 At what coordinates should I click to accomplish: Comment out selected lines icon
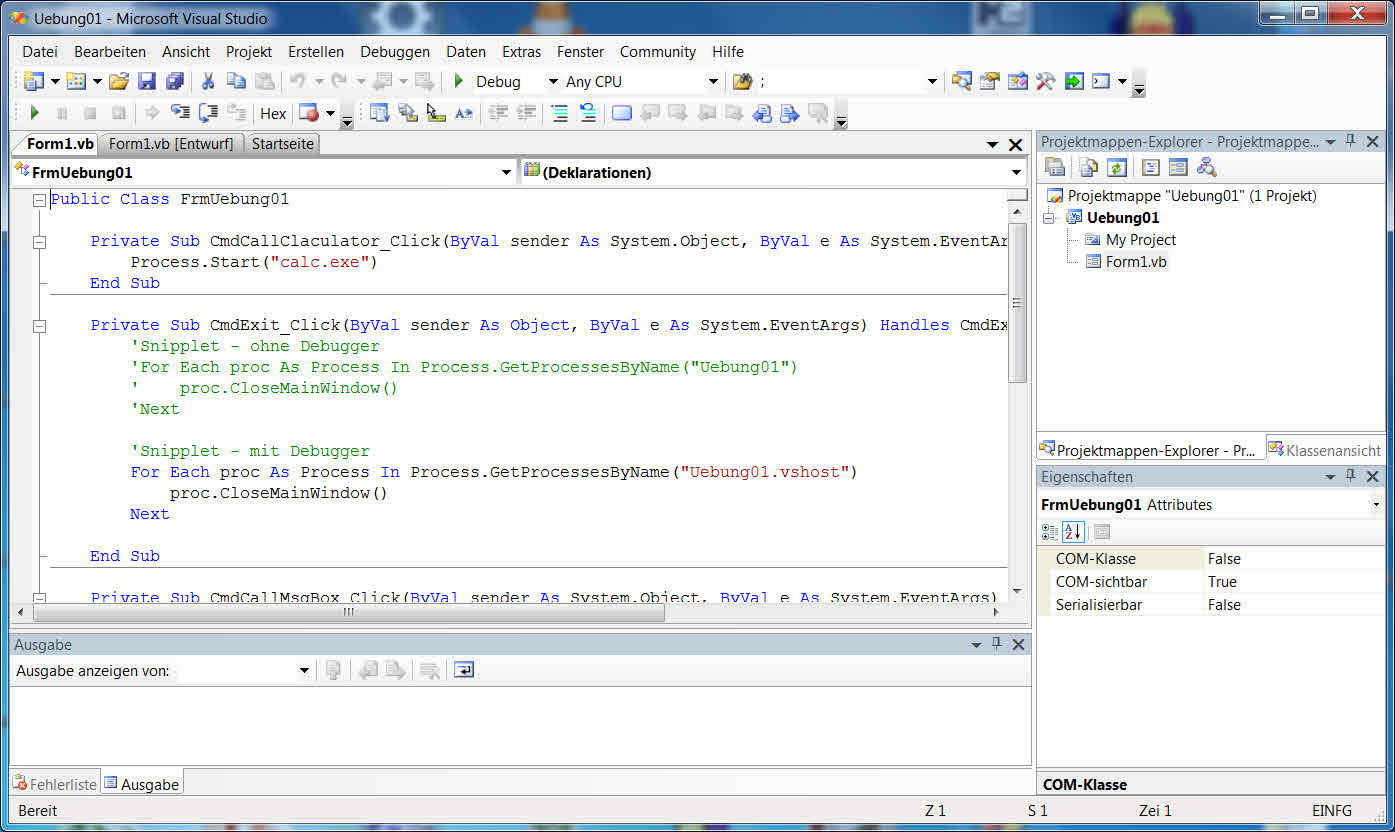[x=559, y=113]
